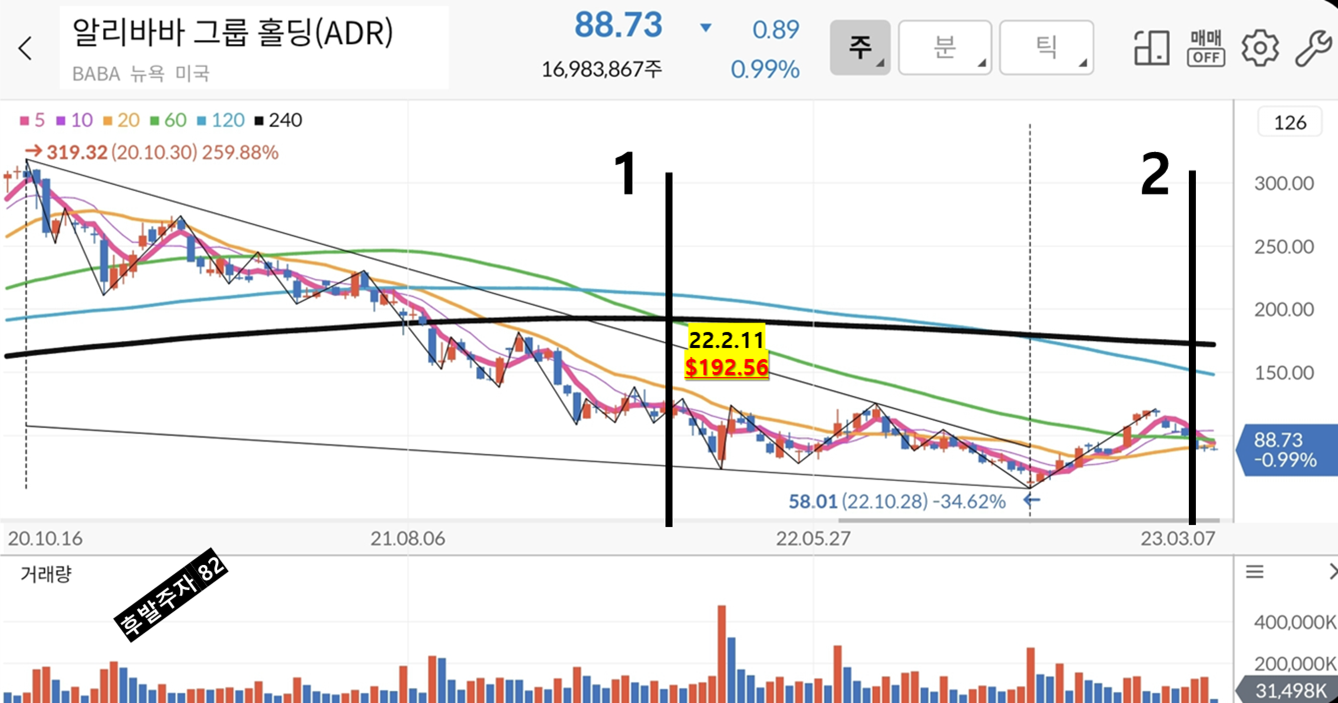This screenshot has width=1338, height=703.
Task: Toggle the 5 moving average legend
Action: pos(33,120)
